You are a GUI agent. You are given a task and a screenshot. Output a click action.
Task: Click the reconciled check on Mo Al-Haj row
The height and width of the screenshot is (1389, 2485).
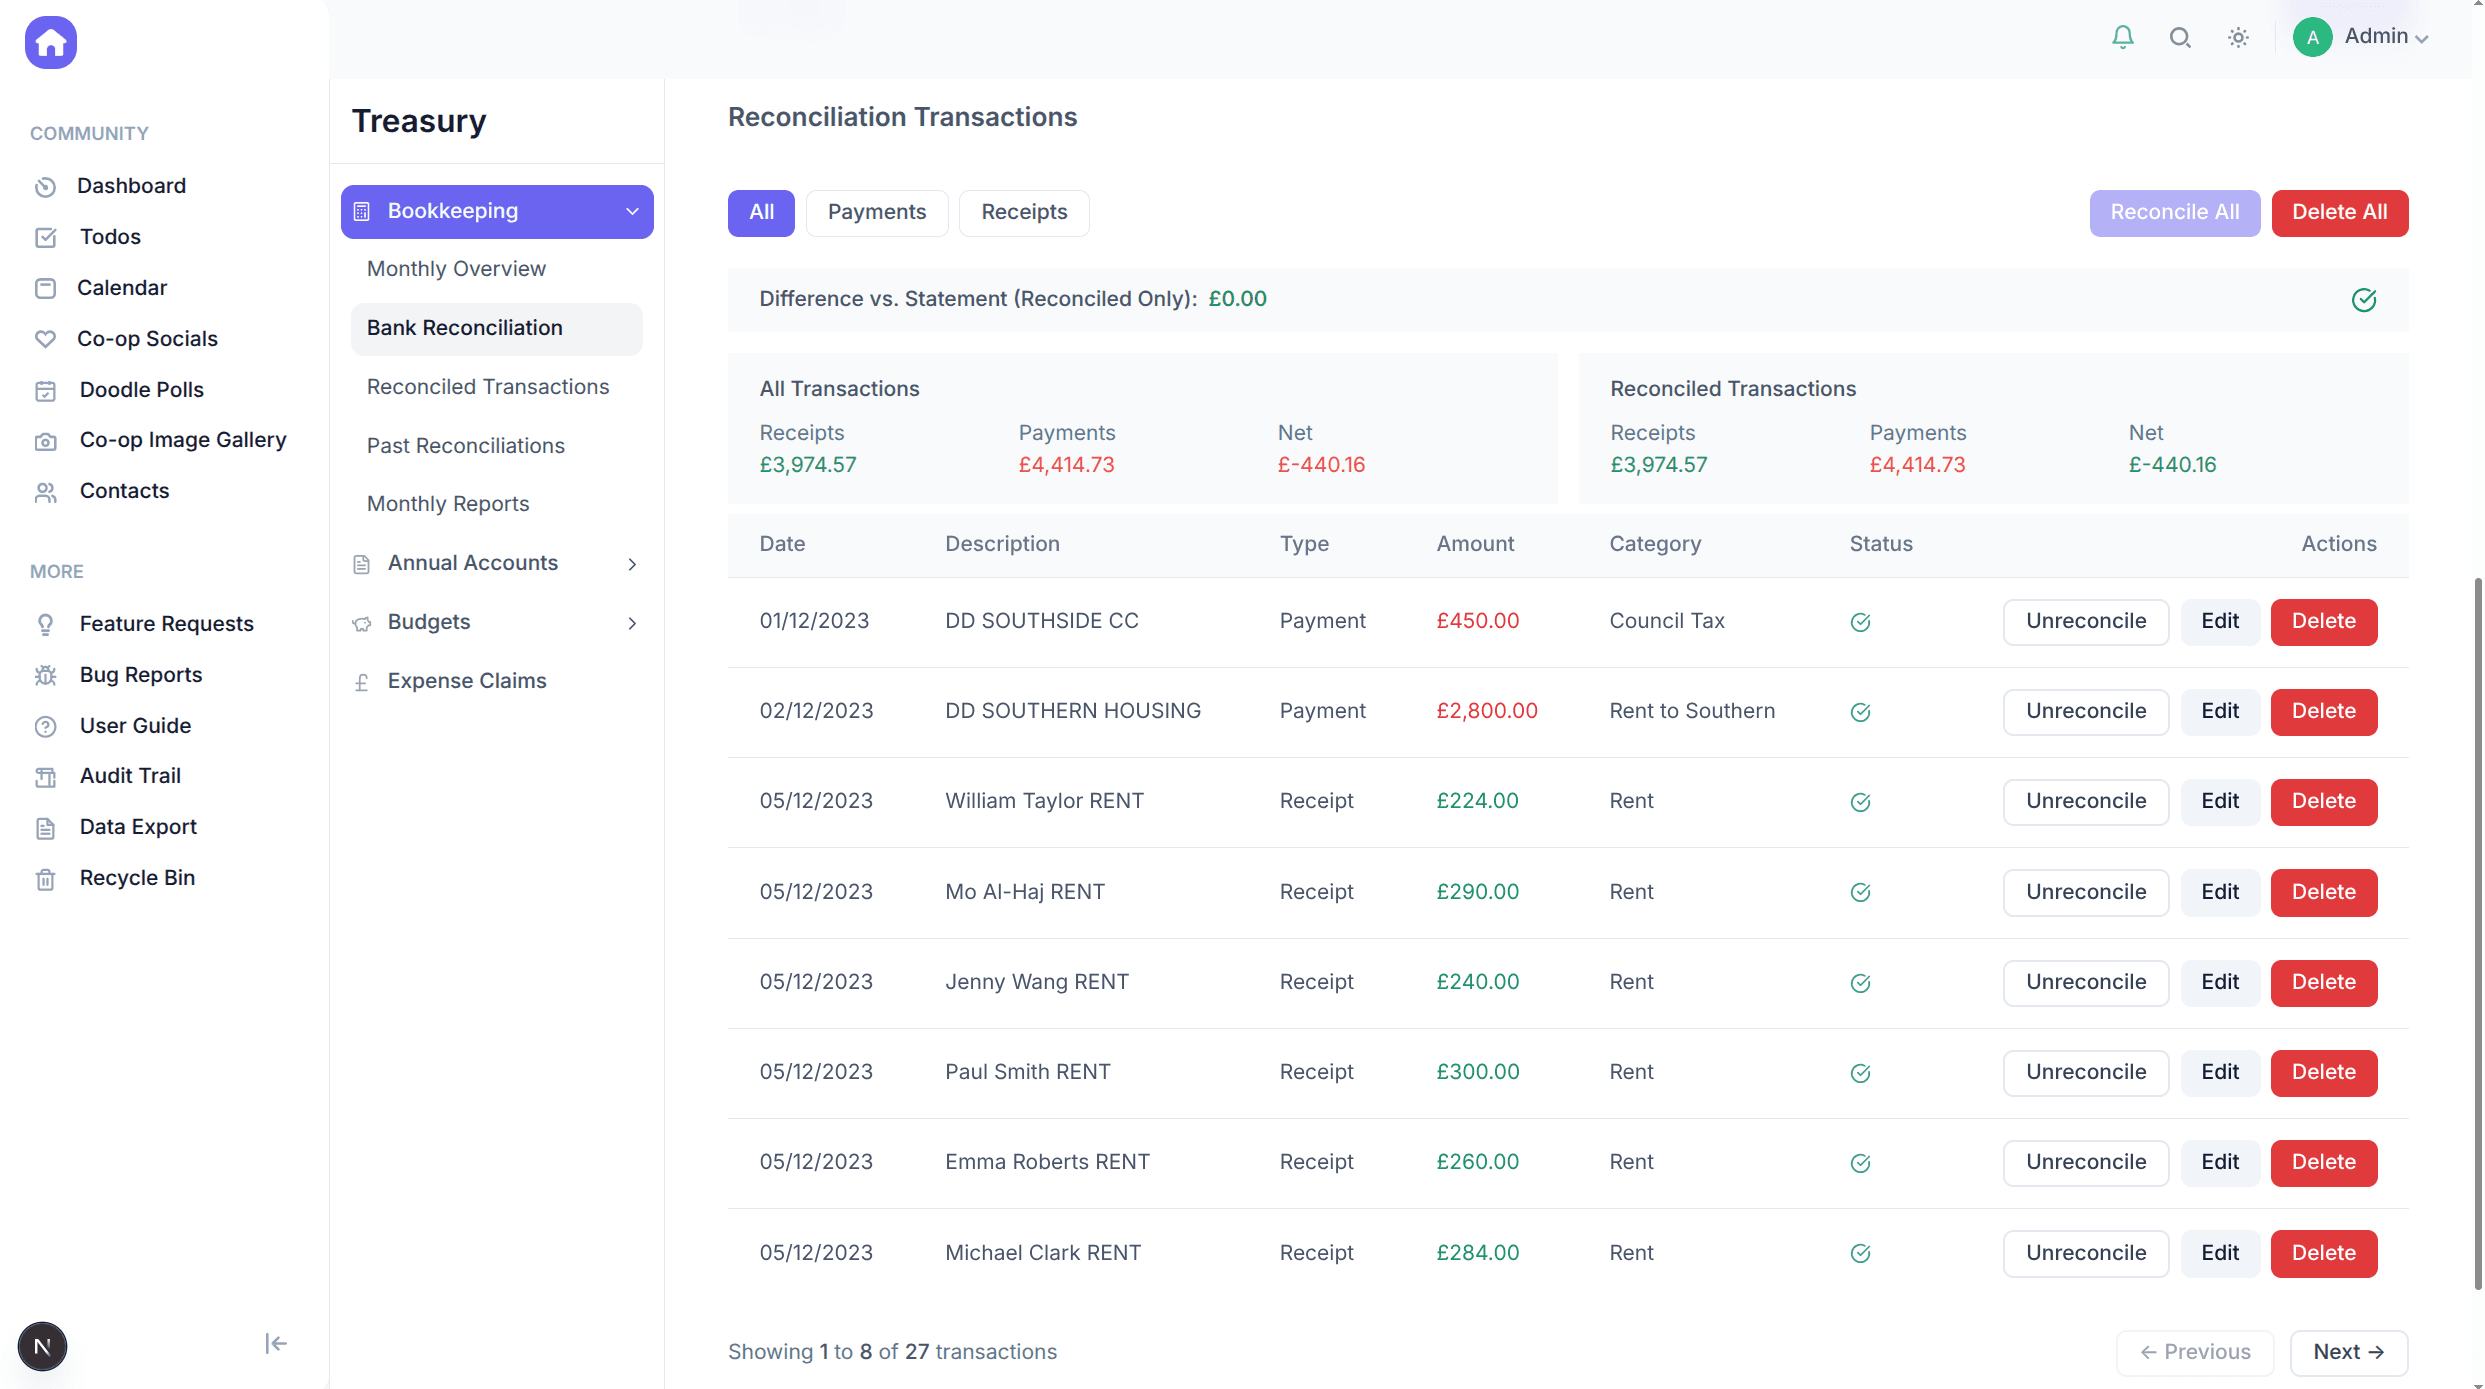1860,892
